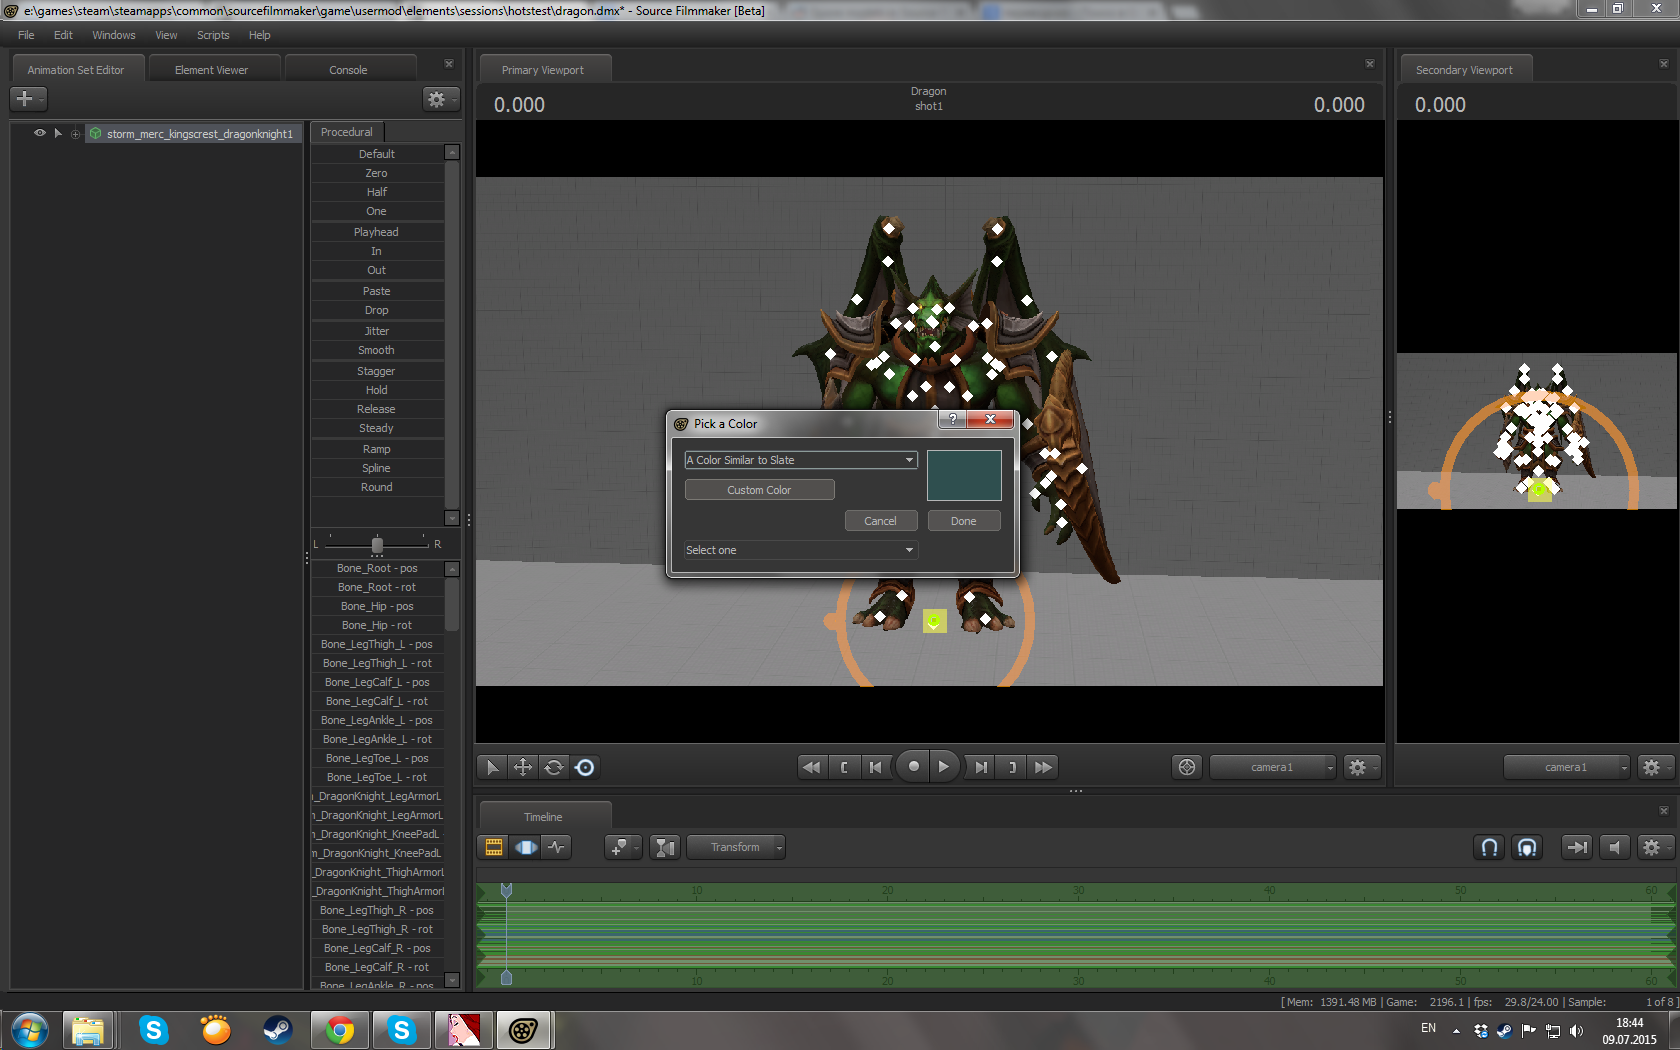The width and height of the screenshot is (1680, 1050).
Task: Switch to the graph editor mode
Action: click(557, 847)
